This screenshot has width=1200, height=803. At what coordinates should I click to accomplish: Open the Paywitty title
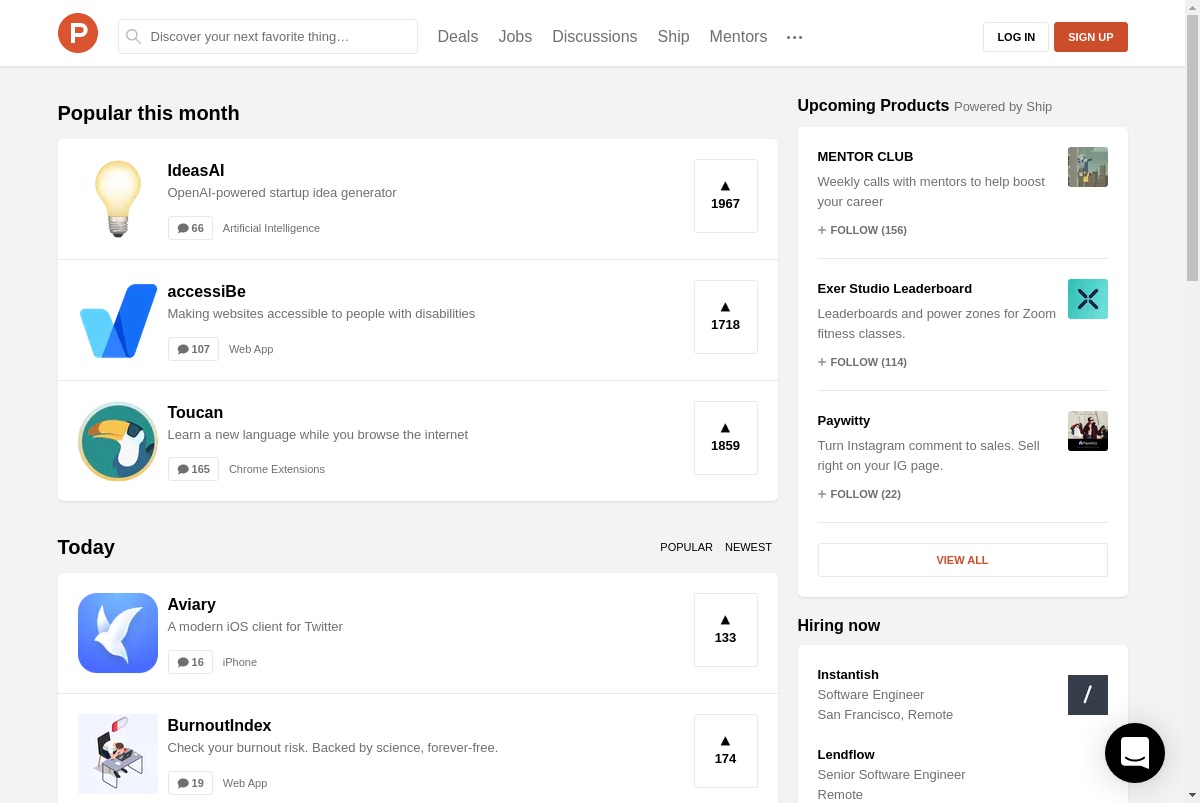(844, 421)
